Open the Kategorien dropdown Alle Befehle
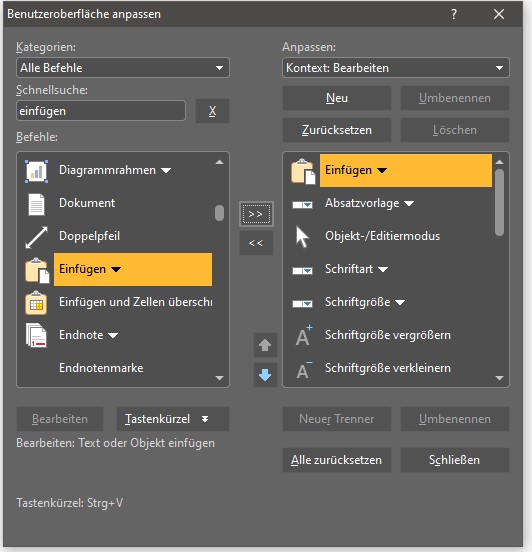Viewport: 532px width, 552px height. (123, 68)
